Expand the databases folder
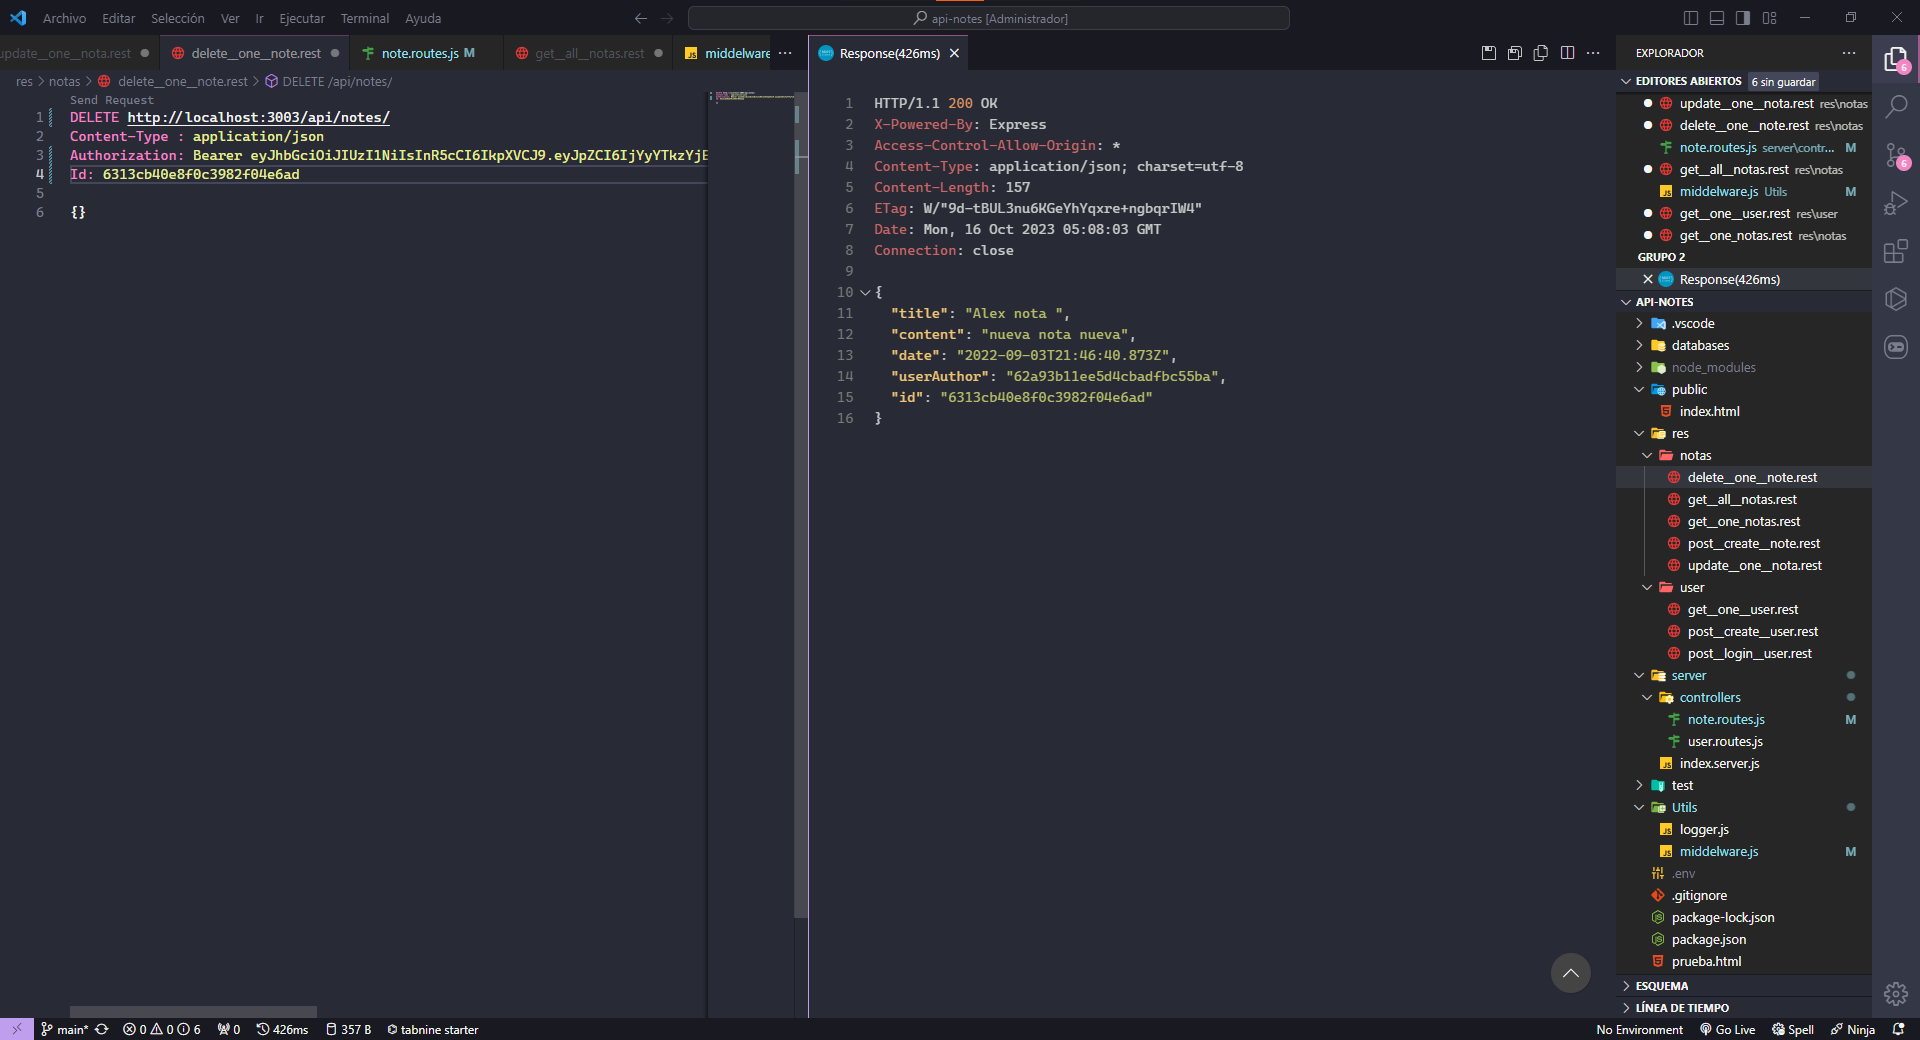Screen dimensions: 1920x1040 [x=1639, y=345]
